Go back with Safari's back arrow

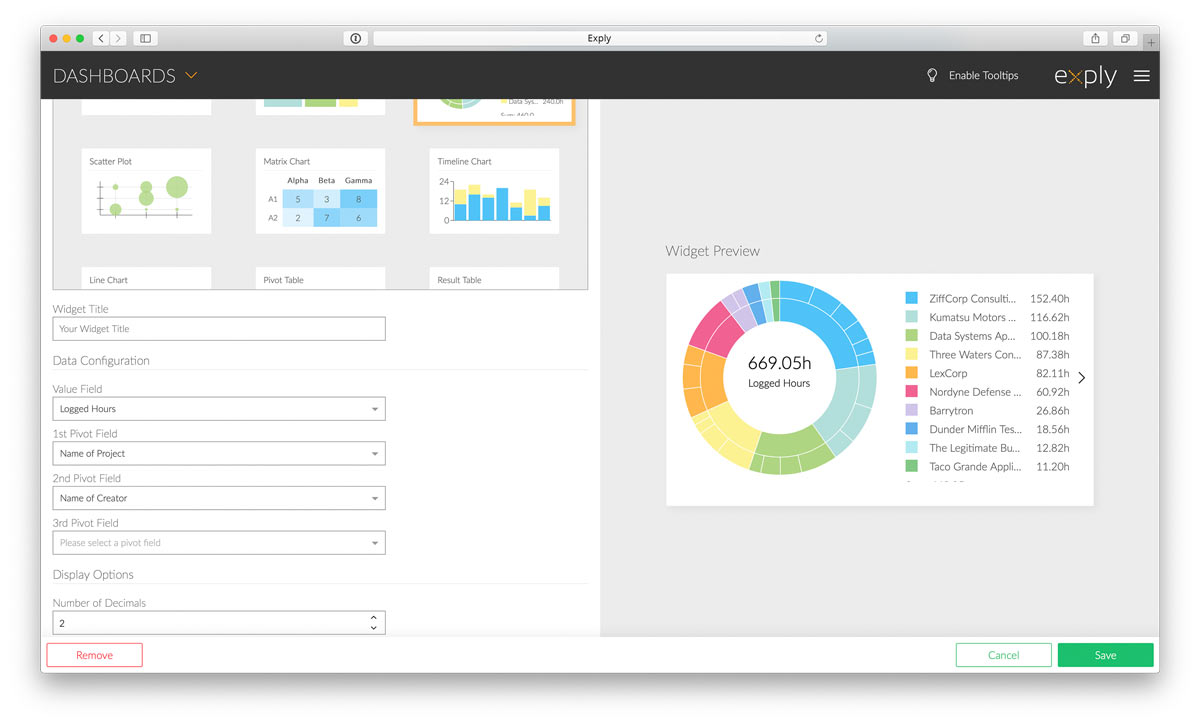[x=101, y=38]
